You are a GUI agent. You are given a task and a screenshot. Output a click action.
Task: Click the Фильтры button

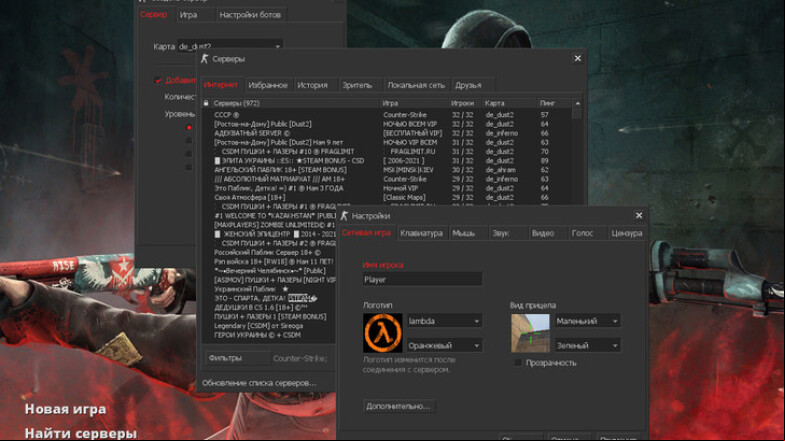point(237,358)
